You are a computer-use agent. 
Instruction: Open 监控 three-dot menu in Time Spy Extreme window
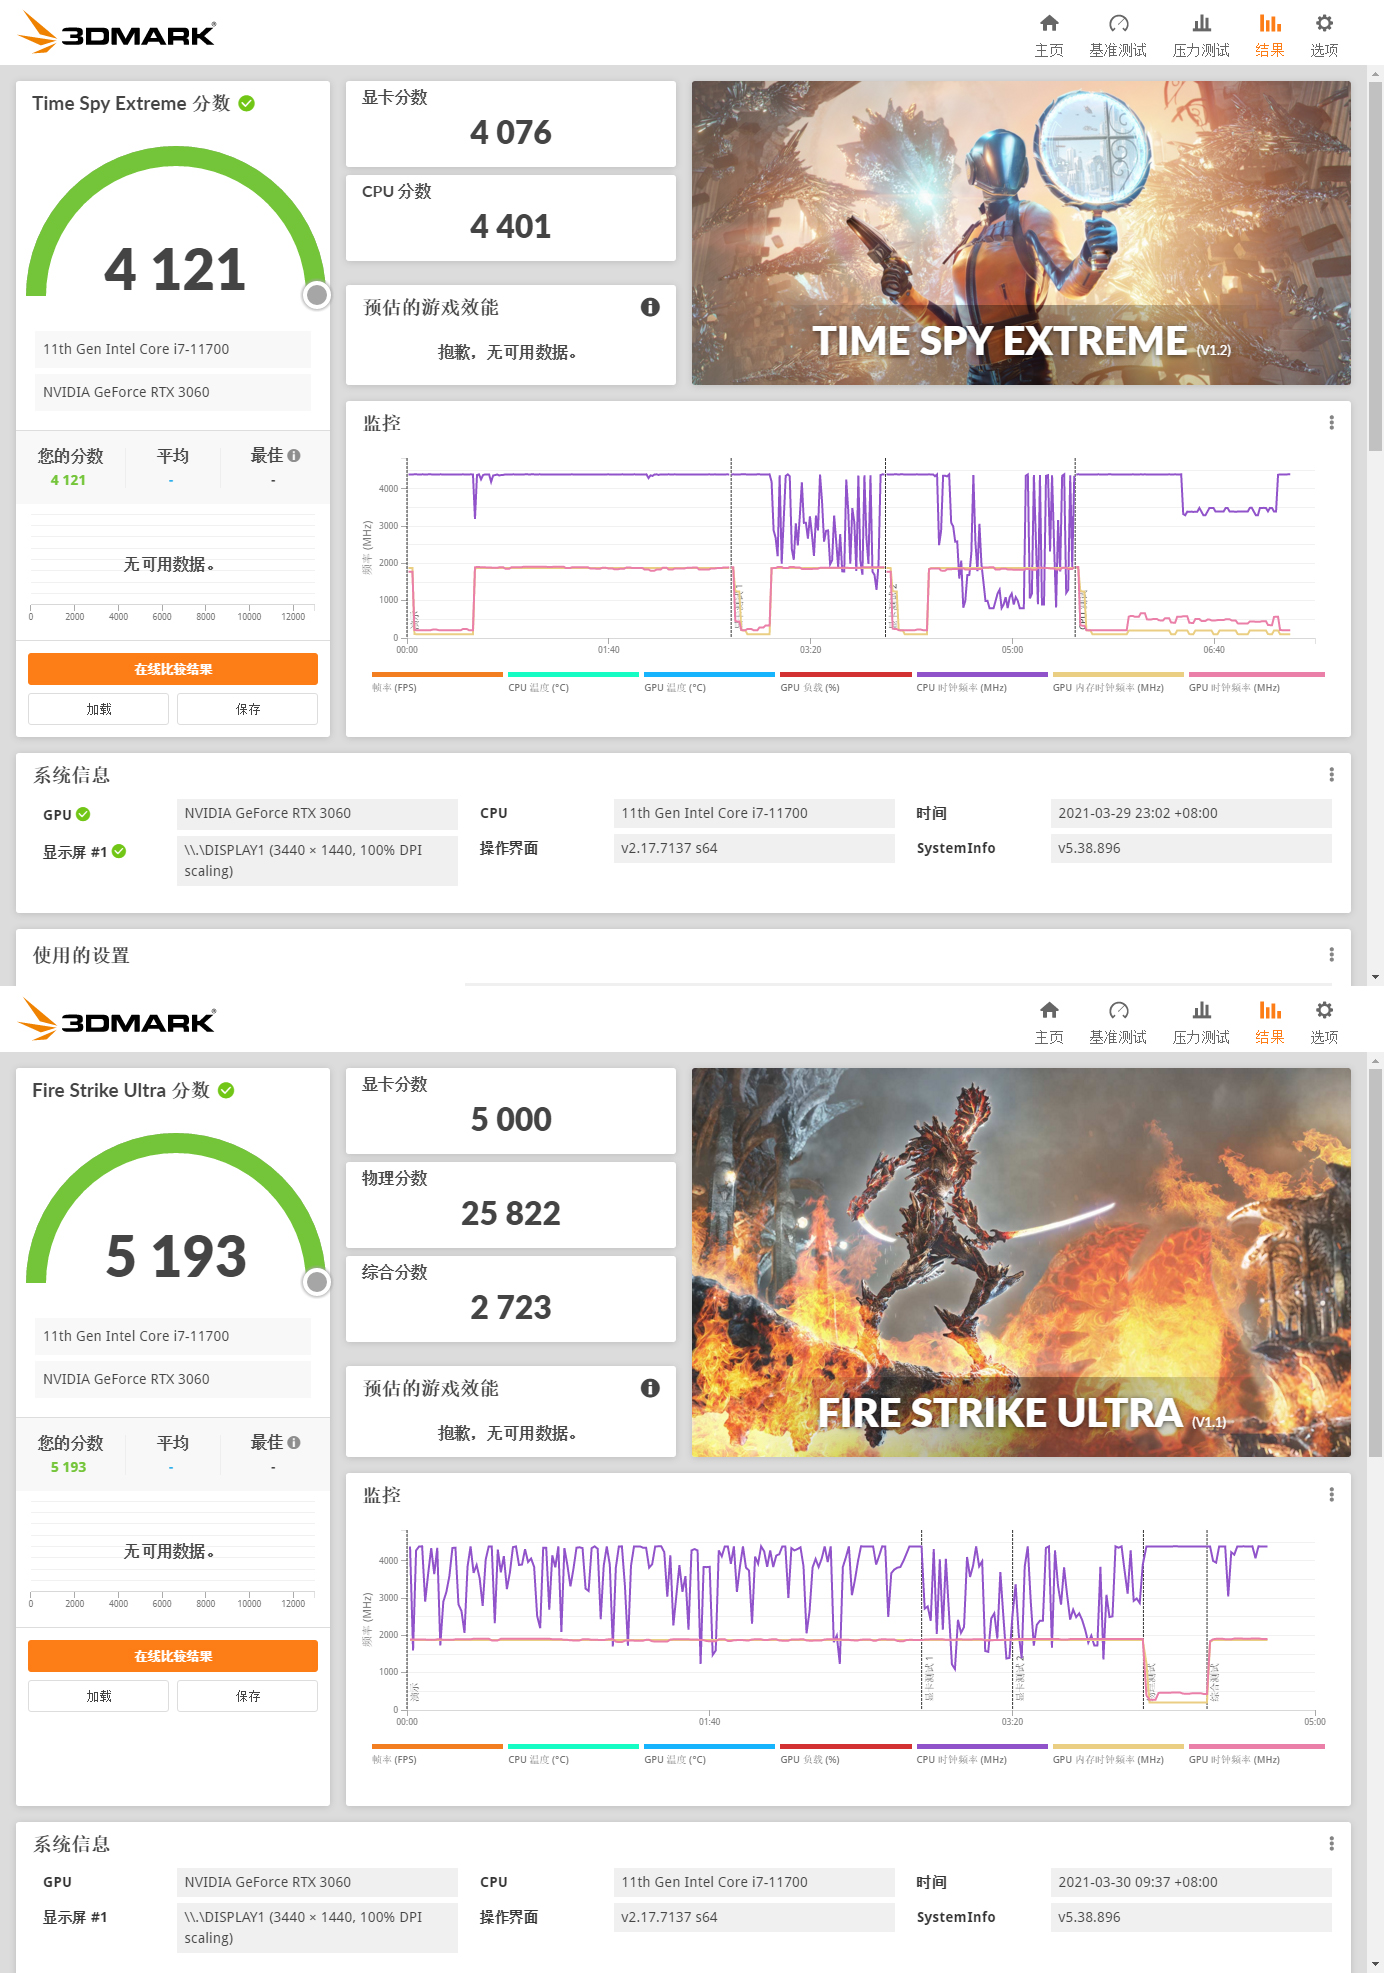(x=1331, y=423)
